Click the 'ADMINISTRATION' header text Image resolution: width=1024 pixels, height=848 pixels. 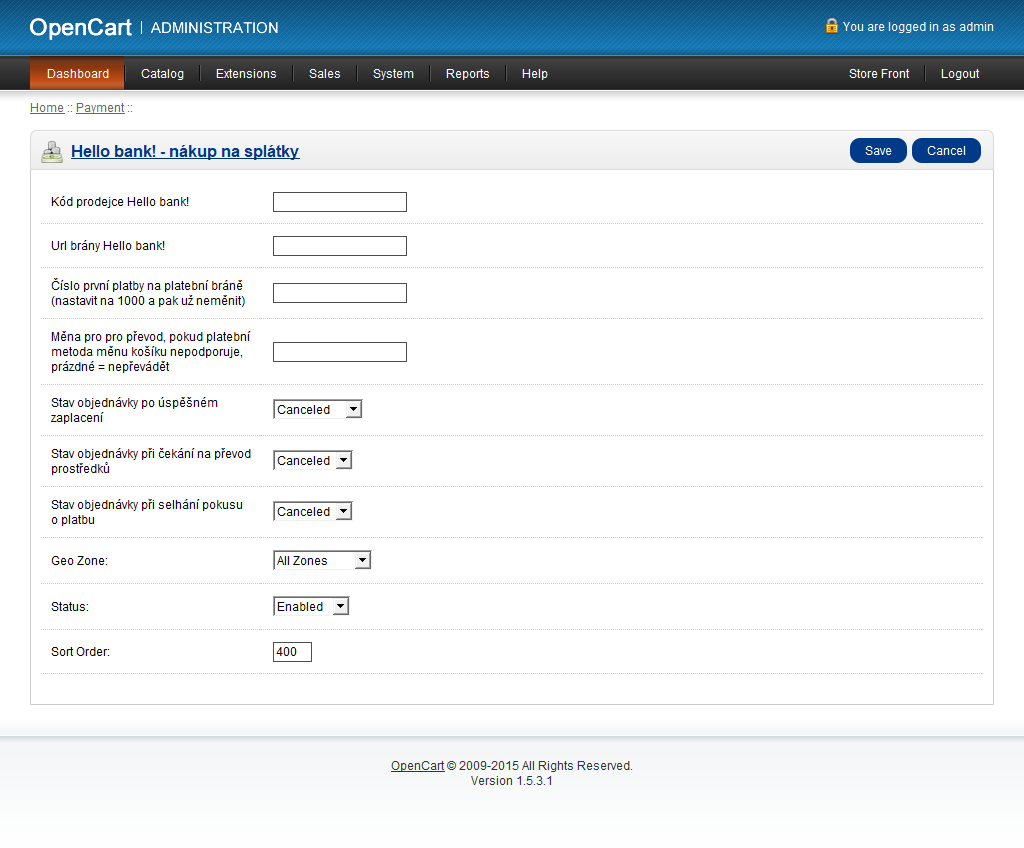(214, 28)
